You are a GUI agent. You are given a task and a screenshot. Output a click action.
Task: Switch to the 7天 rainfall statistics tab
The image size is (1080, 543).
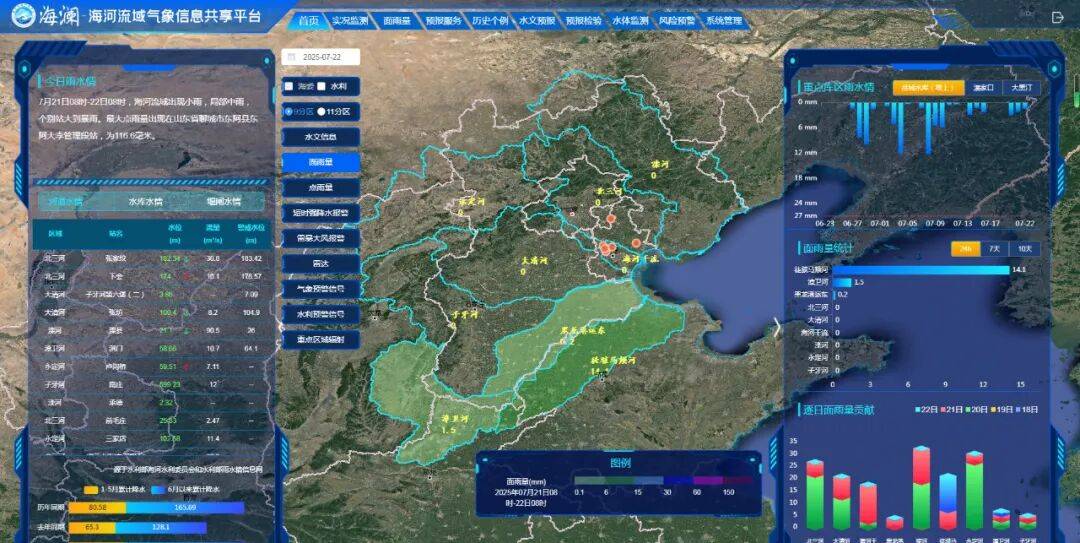coord(994,248)
